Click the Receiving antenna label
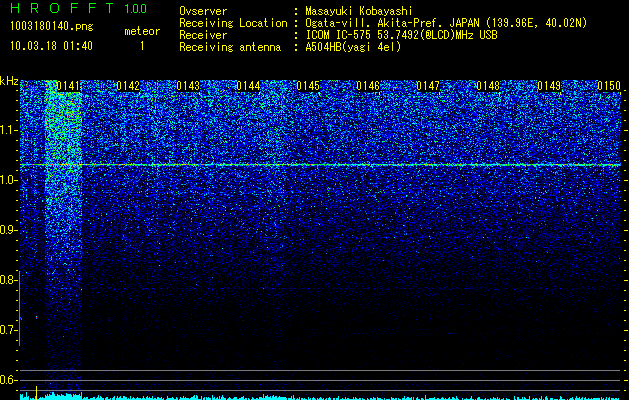Screen dimensions: 629x400 point(230,47)
